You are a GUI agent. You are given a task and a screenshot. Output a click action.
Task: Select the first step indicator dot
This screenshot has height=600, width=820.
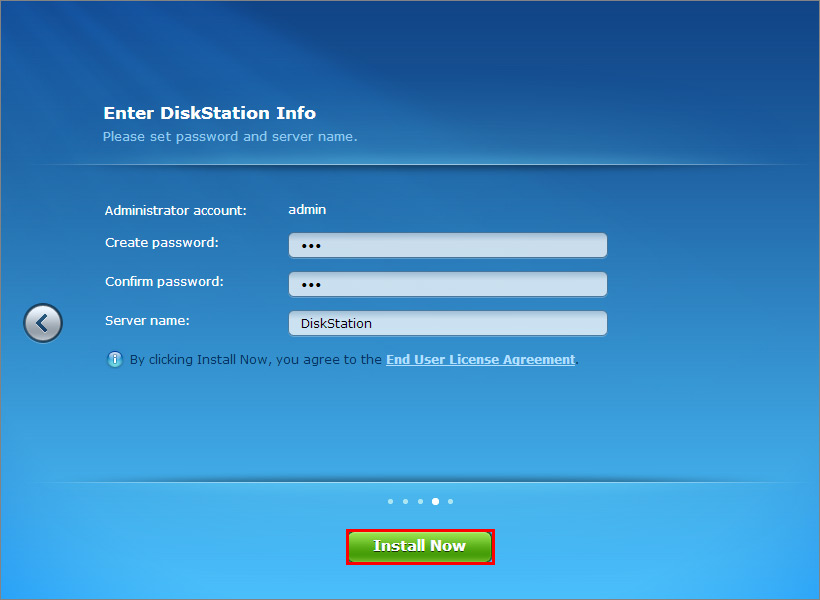[390, 502]
